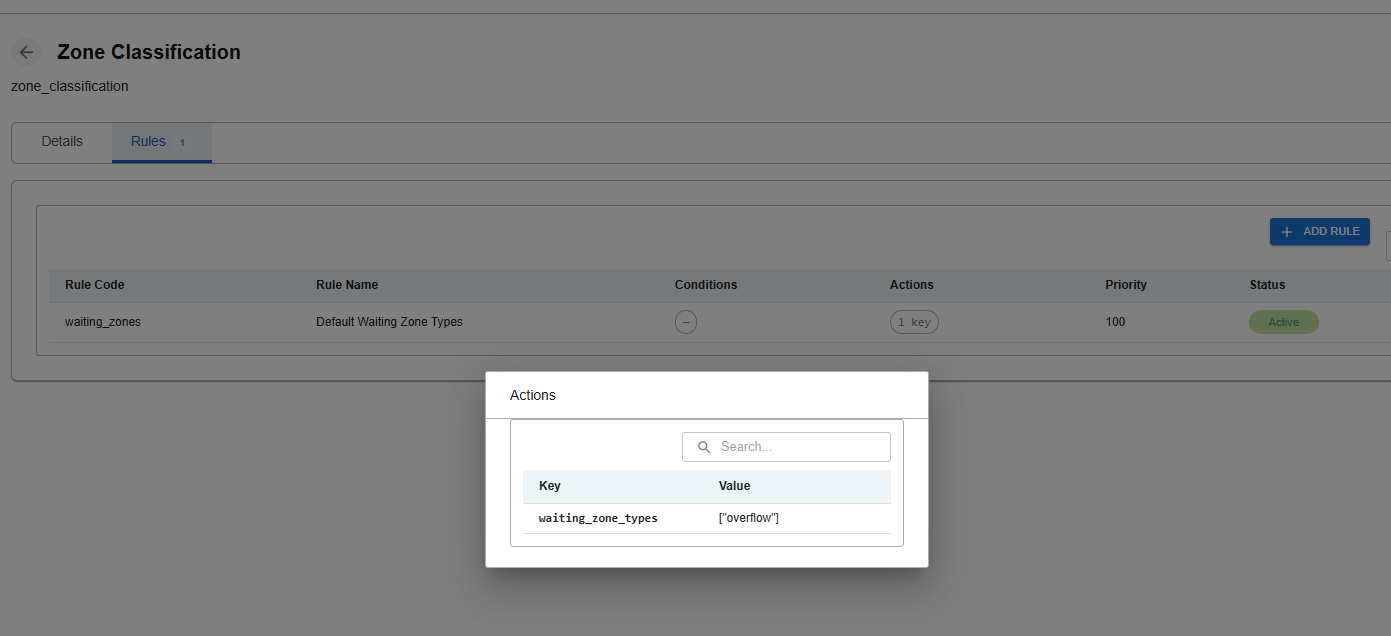Click the circled arrow beside Zone Classification title
Viewport: 1391px width, 636px height.
point(25,52)
